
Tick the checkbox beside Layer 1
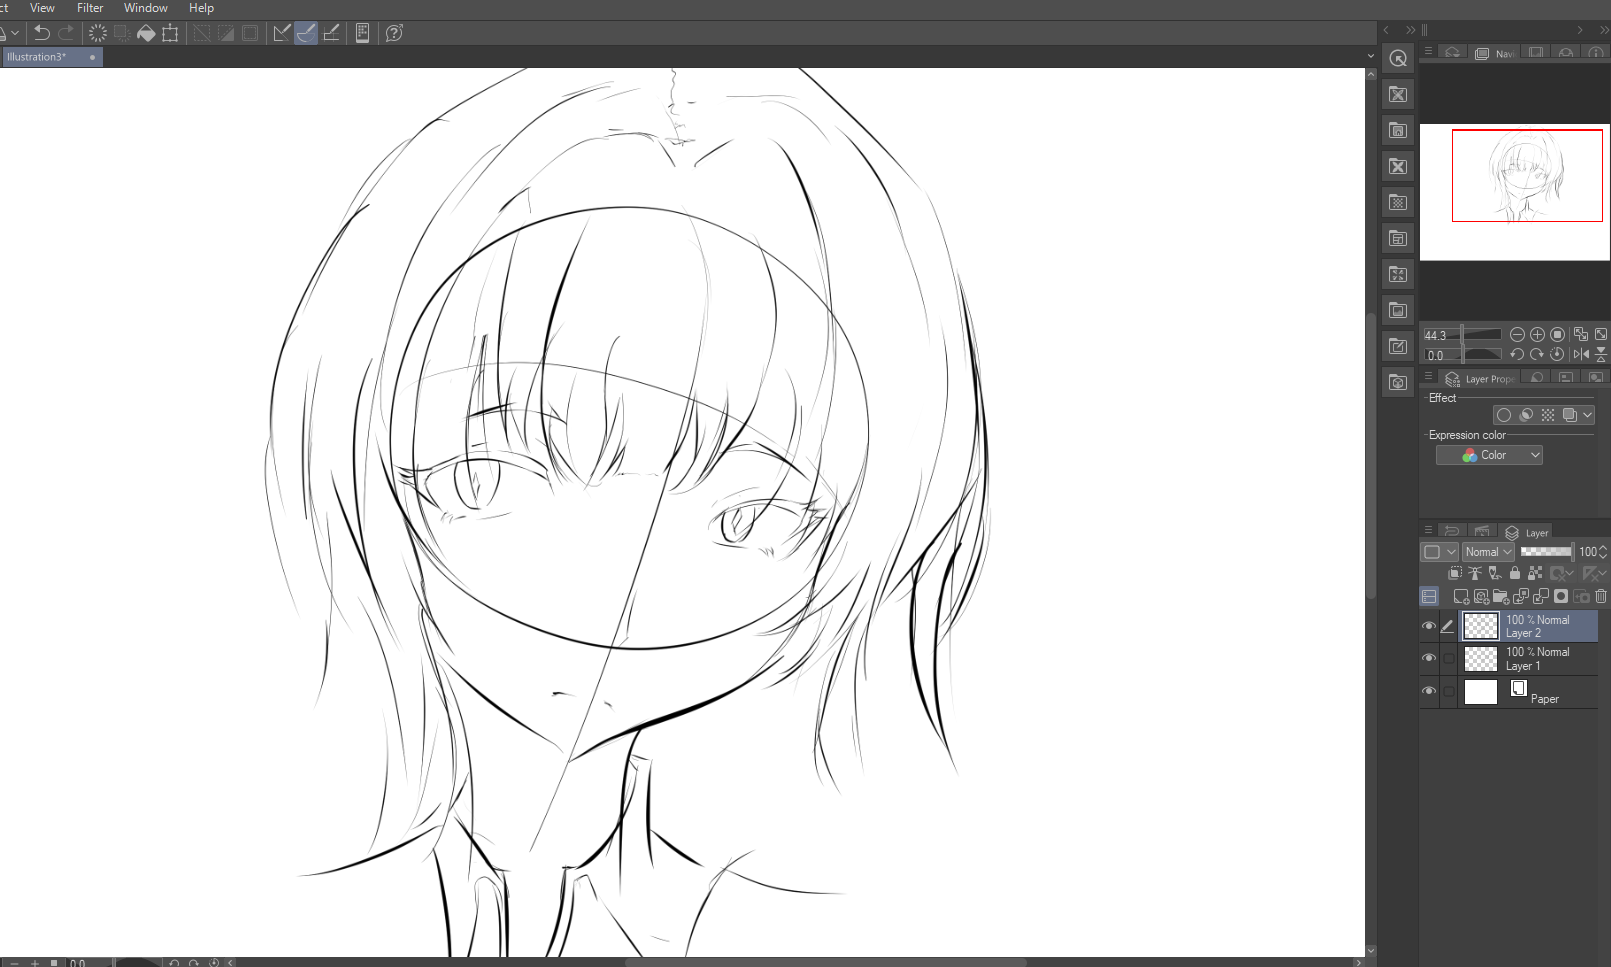tap(1448, 658)
